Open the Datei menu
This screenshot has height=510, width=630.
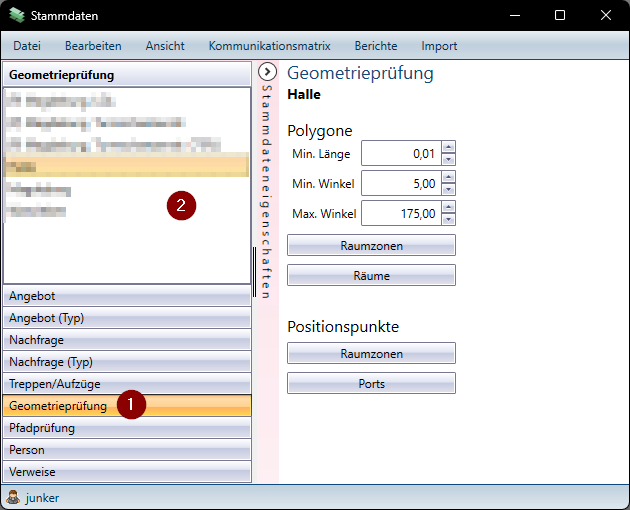pyautogui.click(x=27, y=46)
